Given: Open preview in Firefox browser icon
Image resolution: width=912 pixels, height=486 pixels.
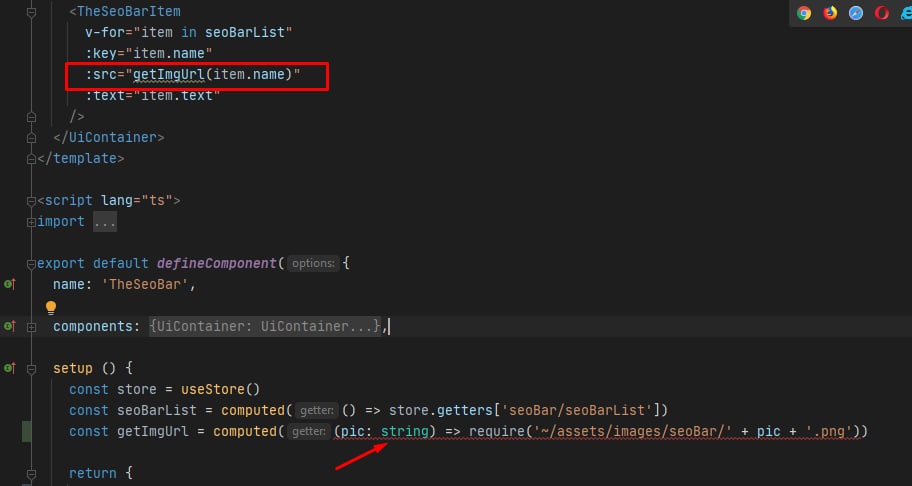Looking at the screenshot, I should click(x=830, y=13).
